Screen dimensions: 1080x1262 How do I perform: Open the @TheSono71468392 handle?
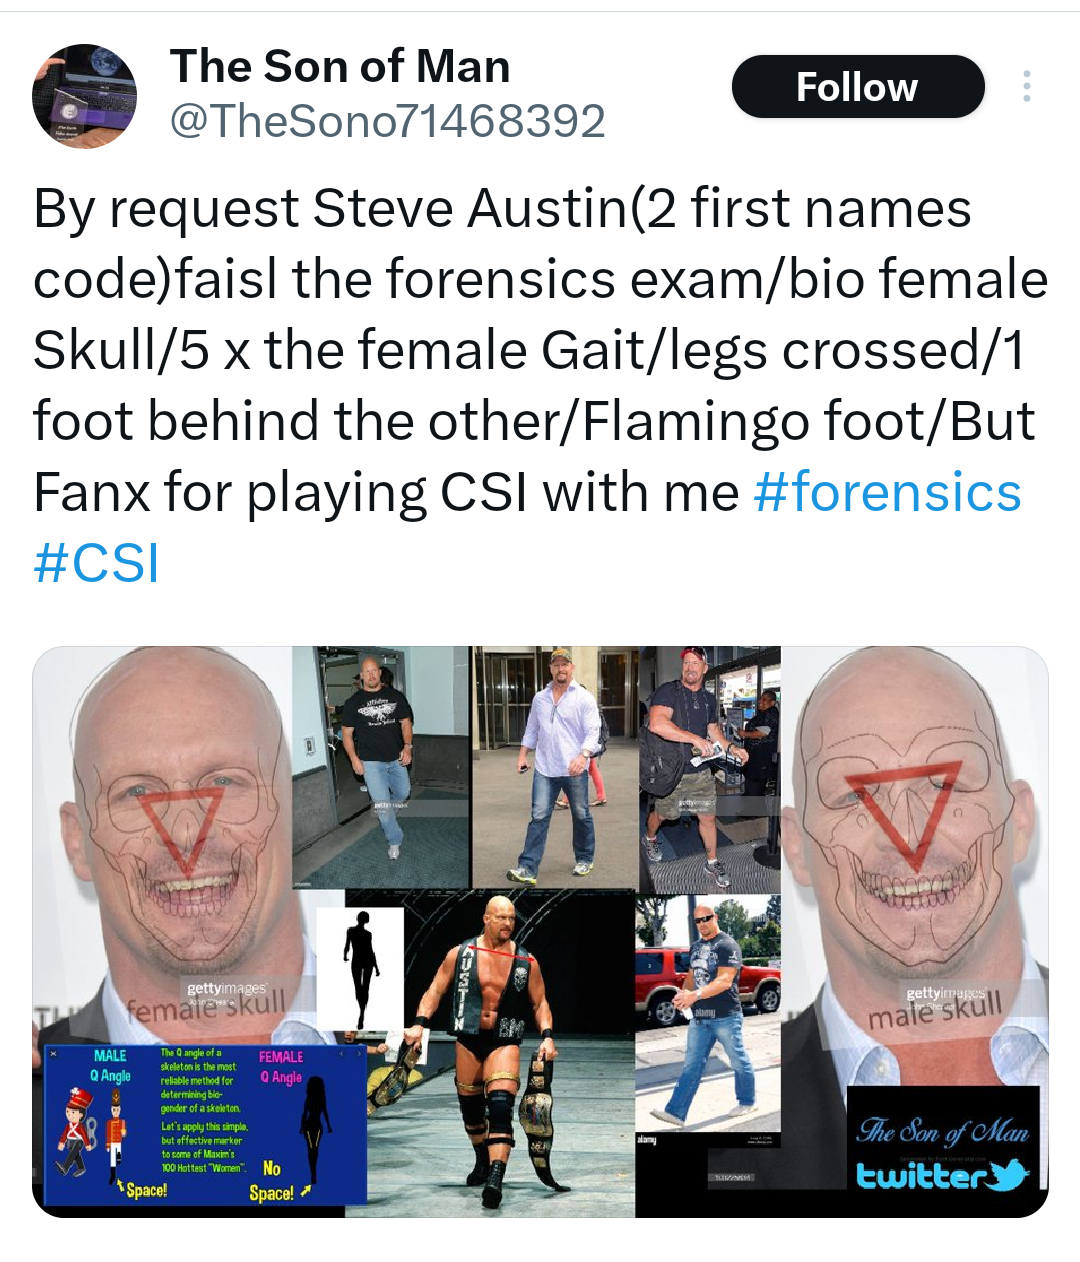[x=388, y=122]
